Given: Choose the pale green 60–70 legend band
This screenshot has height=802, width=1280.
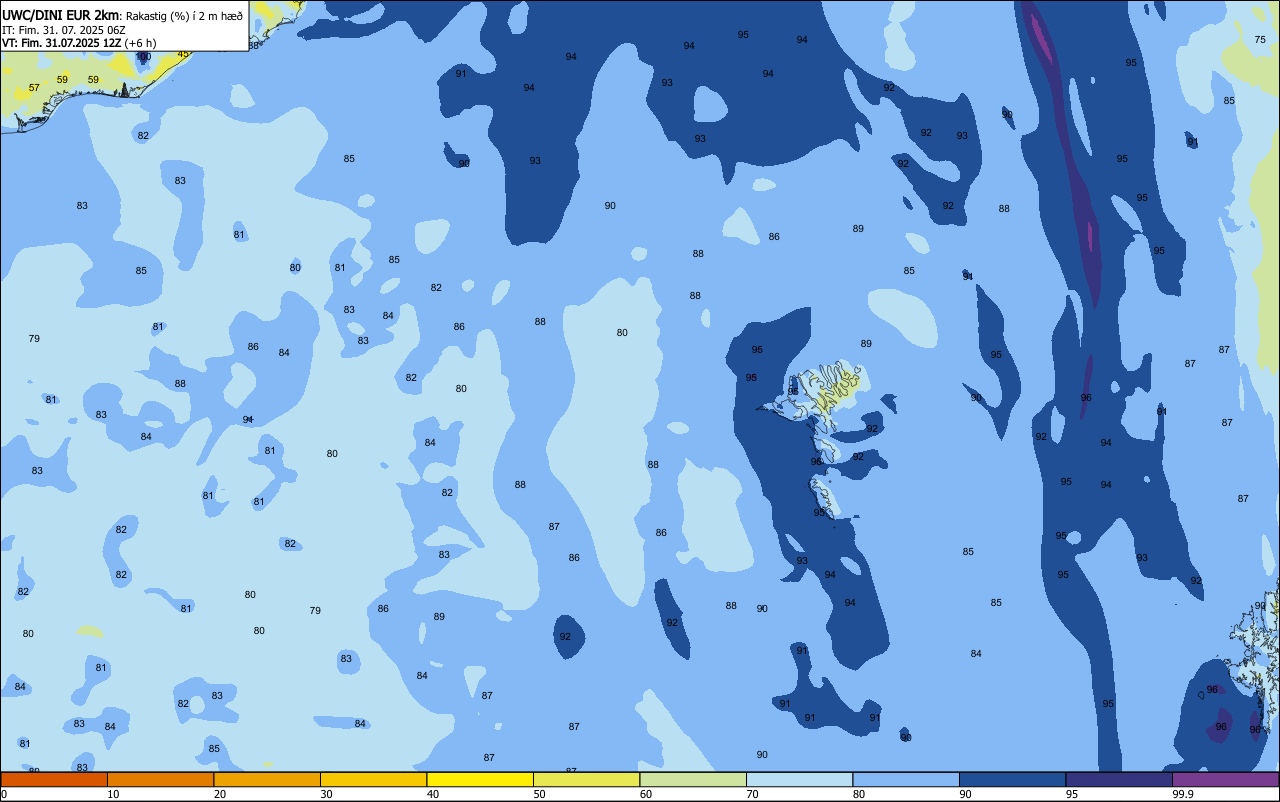Looking at the screenshot, I should click(693, 779).
